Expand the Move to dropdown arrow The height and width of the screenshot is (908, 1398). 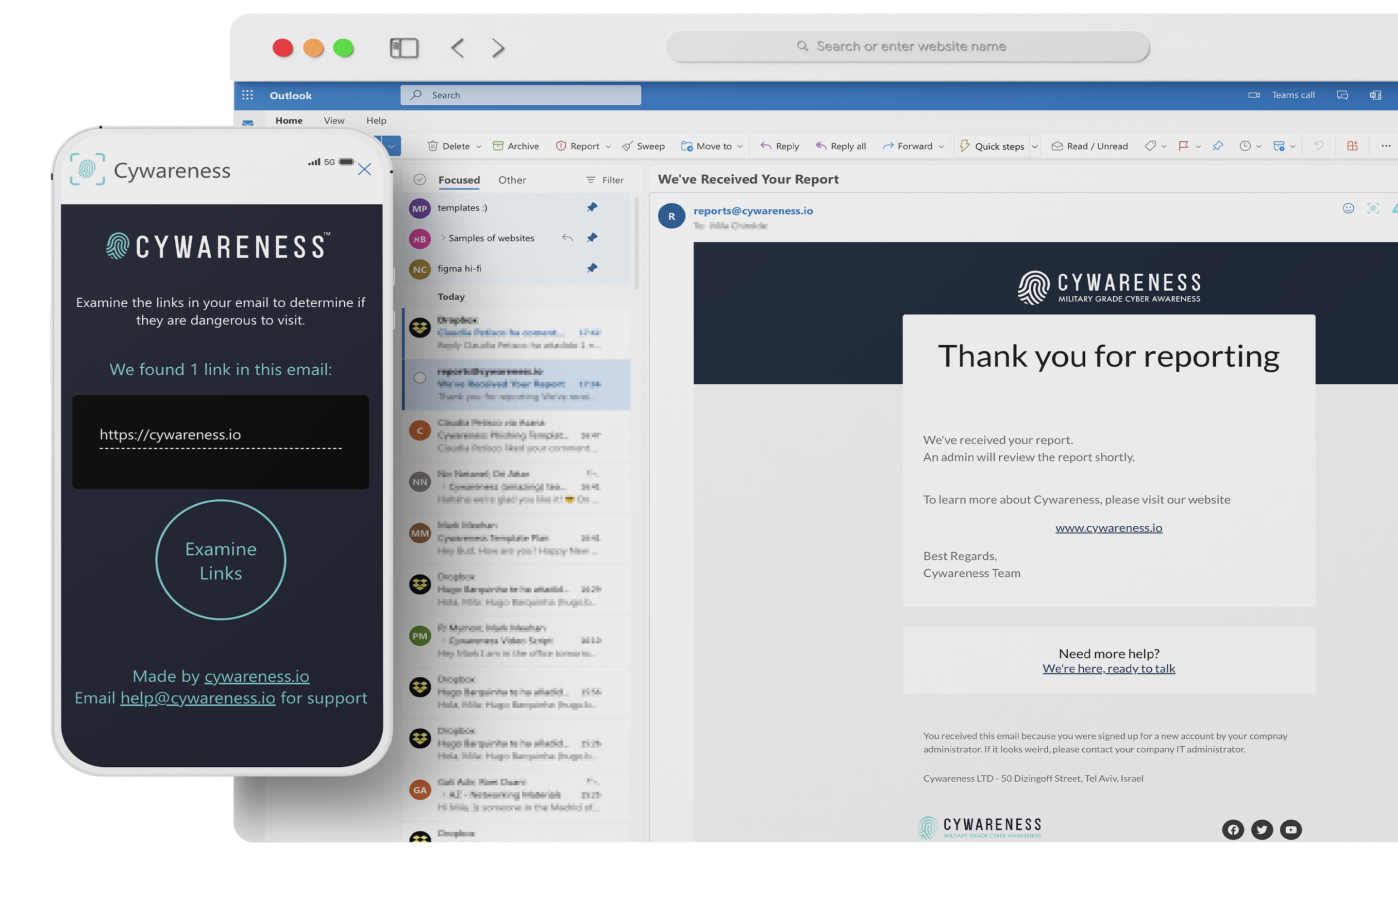click(x=740, y=146)
